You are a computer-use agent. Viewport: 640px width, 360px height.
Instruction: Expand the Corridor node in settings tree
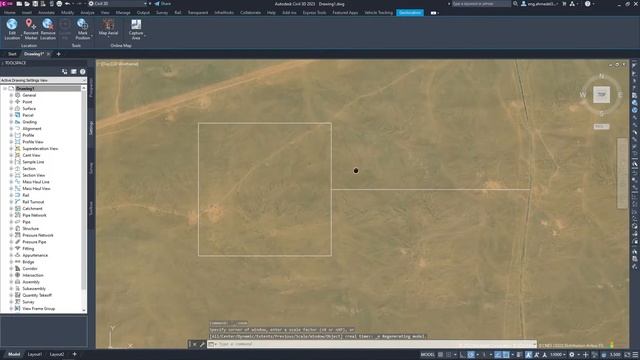(11, 269)
